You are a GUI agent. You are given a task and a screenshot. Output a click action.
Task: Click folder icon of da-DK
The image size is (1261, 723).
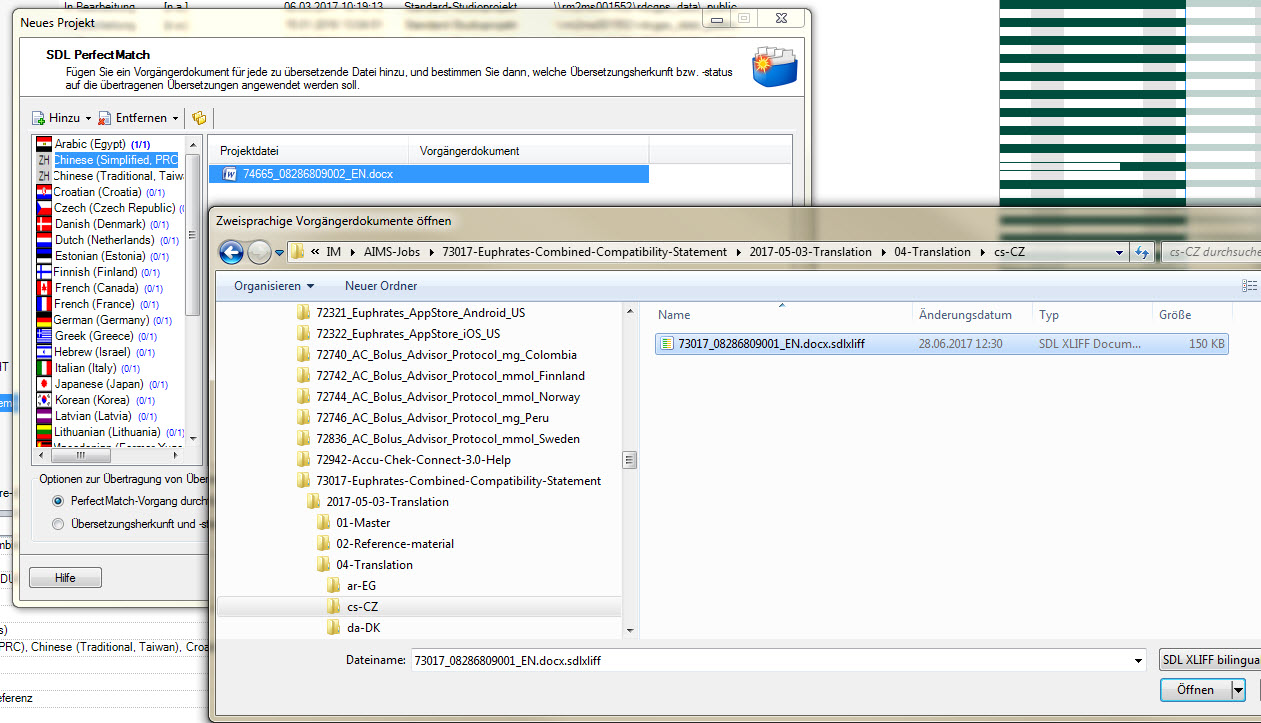[335, 628]
